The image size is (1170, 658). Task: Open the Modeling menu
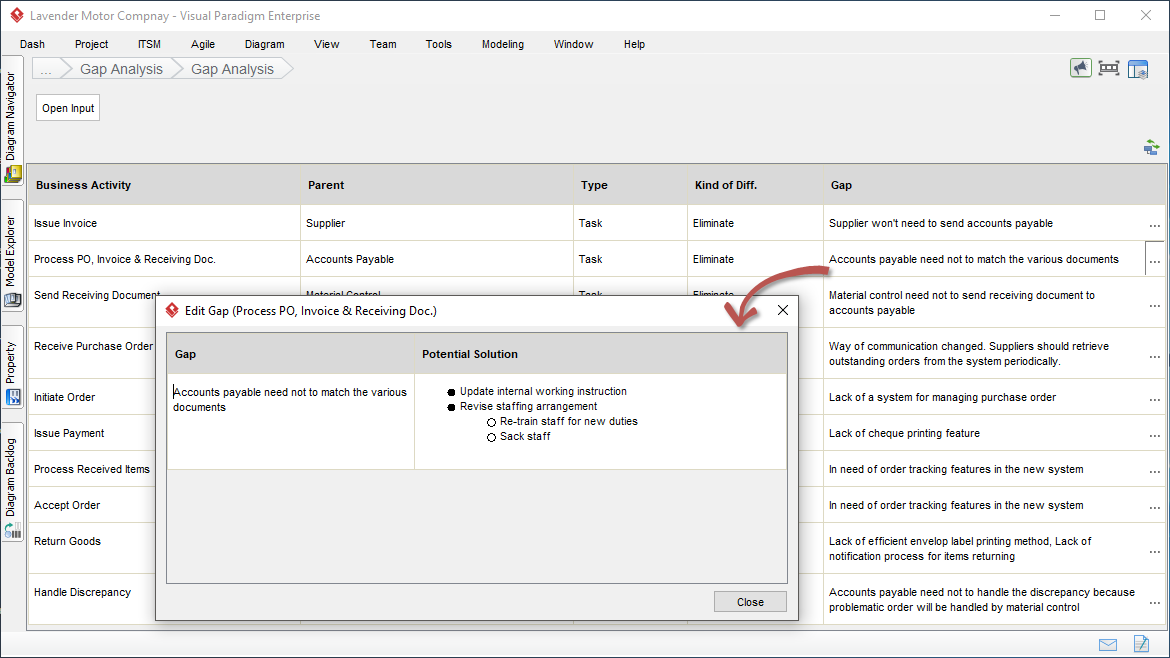click(x=502, y=44)
